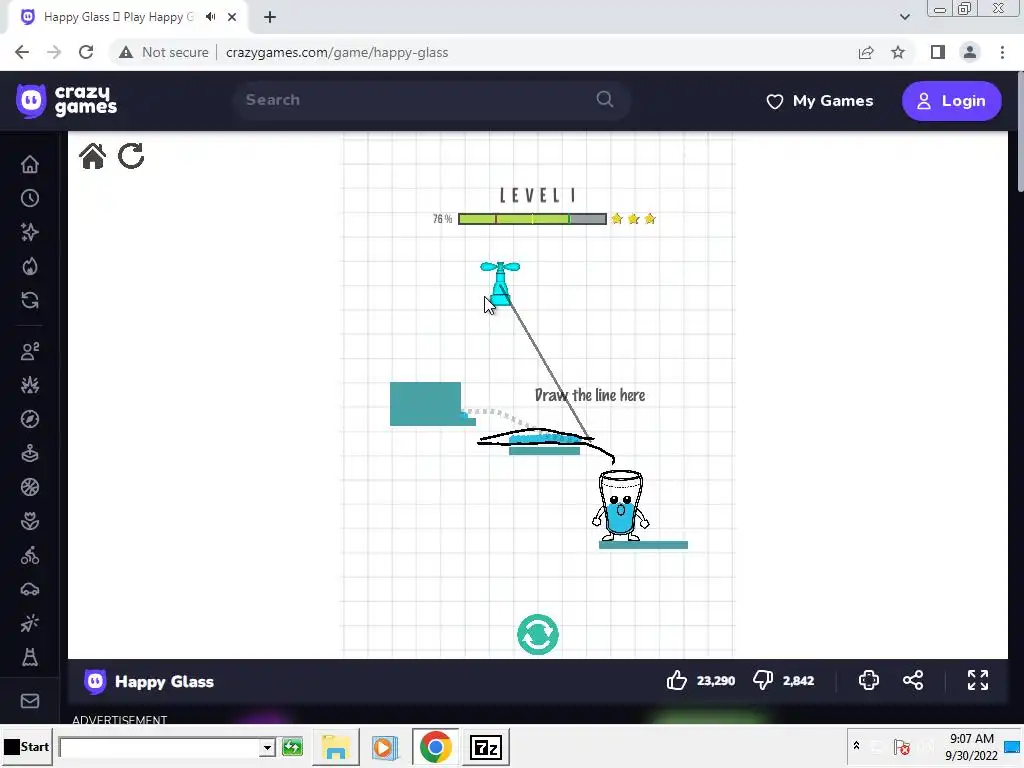The image size is (1024, 768).
Task: Like the game with the thumbs-up icon
Action: pyautogui.click(x=677, y=680)
